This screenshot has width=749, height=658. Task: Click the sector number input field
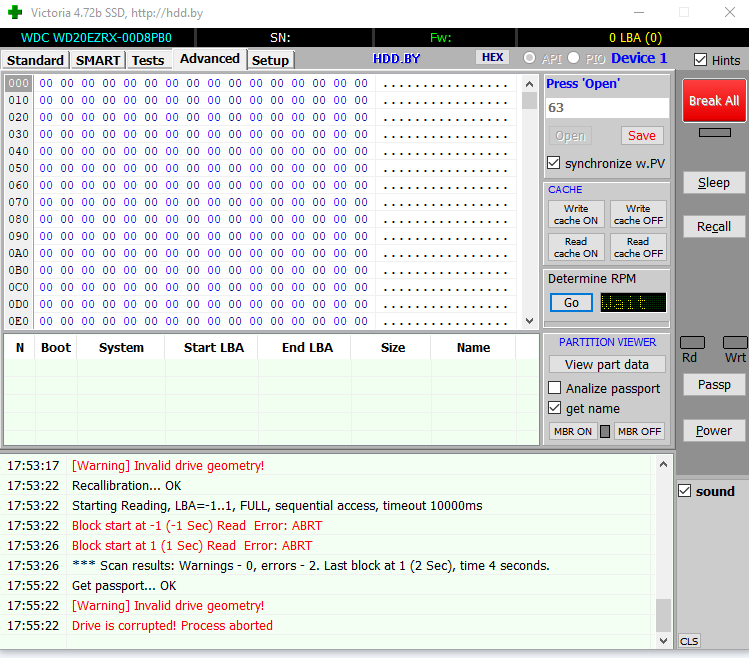606,108
